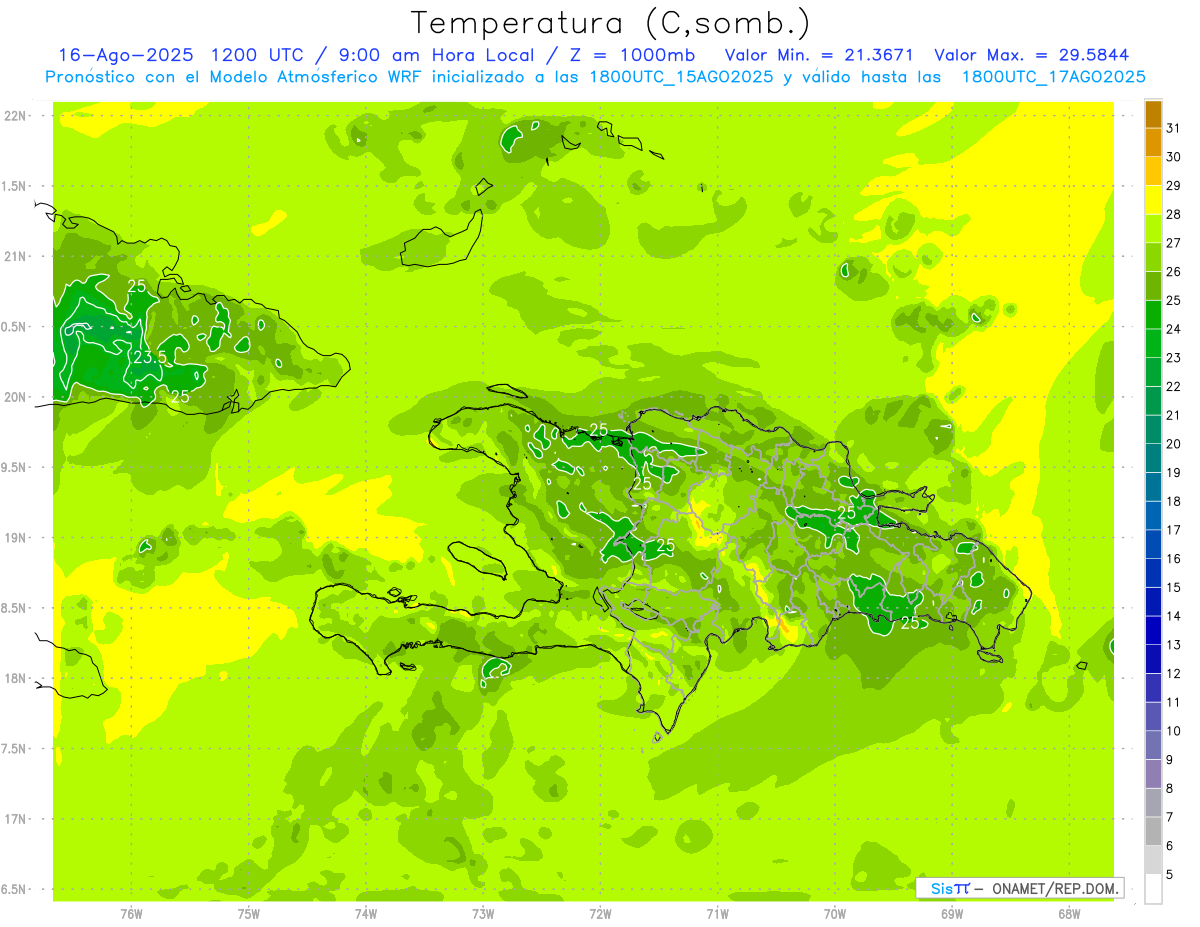Pick blue swatch between 16 and 17
This screenshot has width=1200, height=927.
(1153, 544)
